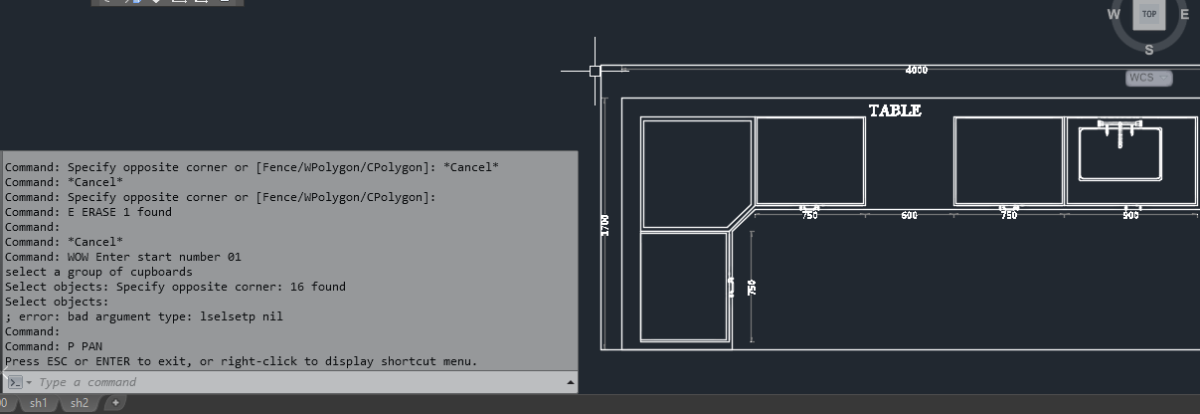Open the WCS coordinate system dropdown
The height and width of the screenshot is (414, 1200).
click(x=1149, y=78)
